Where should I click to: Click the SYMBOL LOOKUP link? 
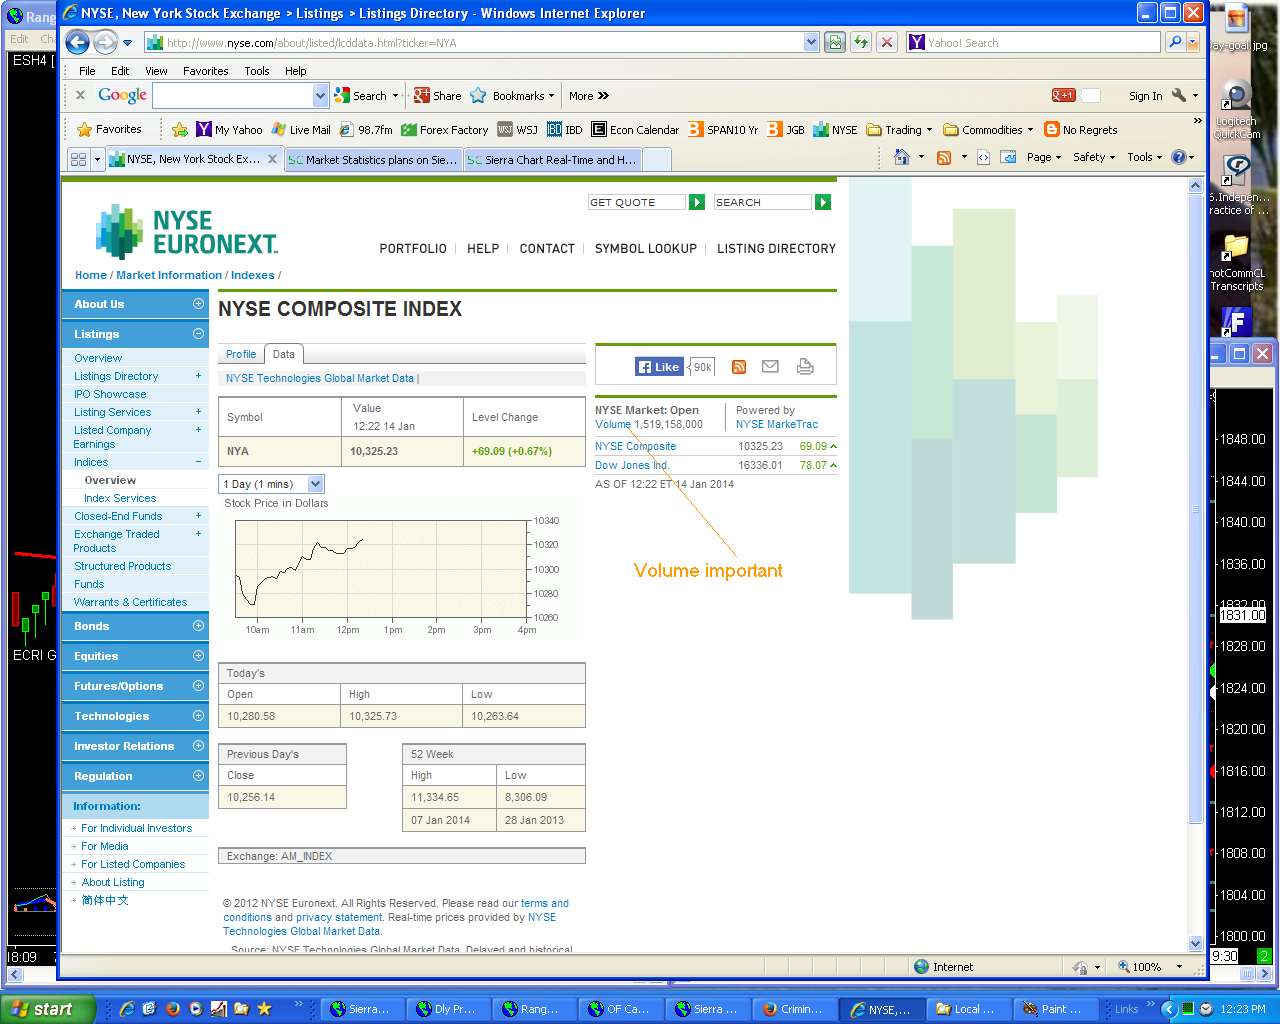(646, 249)
